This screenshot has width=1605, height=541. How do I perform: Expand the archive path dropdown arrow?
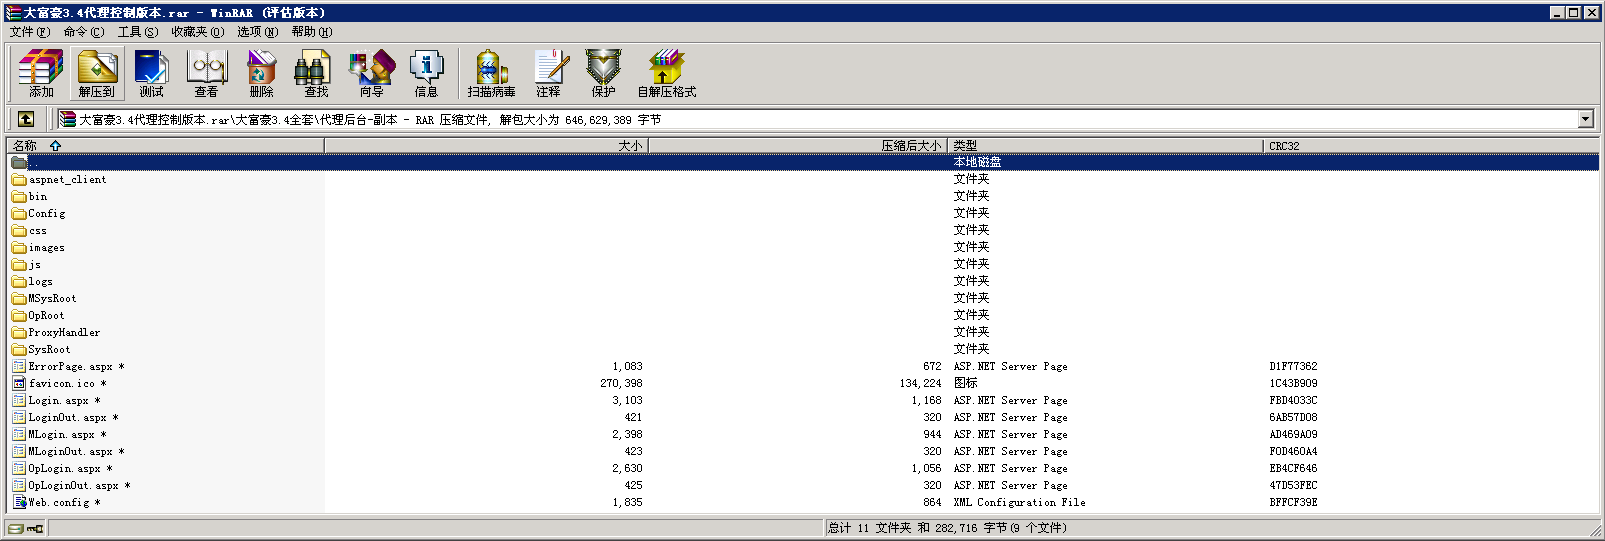click(x=1585, y=119)
